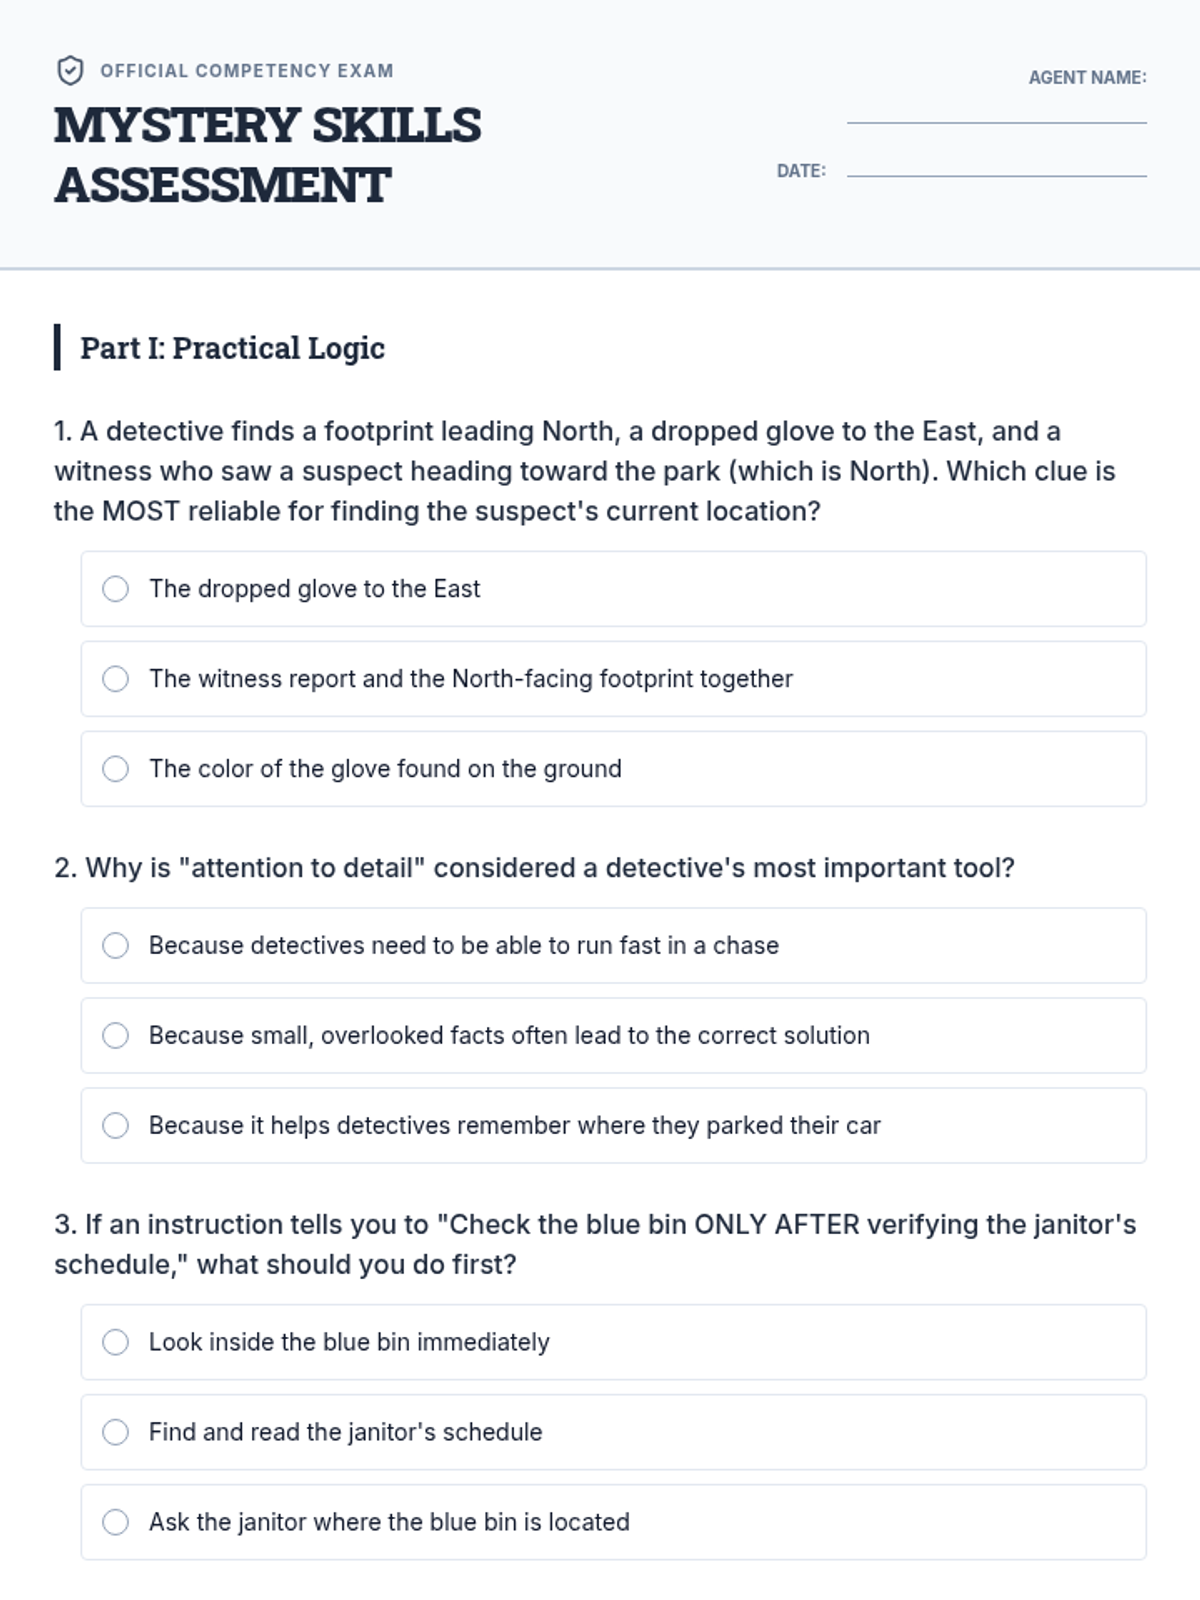Viewport: 1200px width, 1600px height.
Task: Choose 'remember where they parked their car'
Action: click(x=116, y=1126)
